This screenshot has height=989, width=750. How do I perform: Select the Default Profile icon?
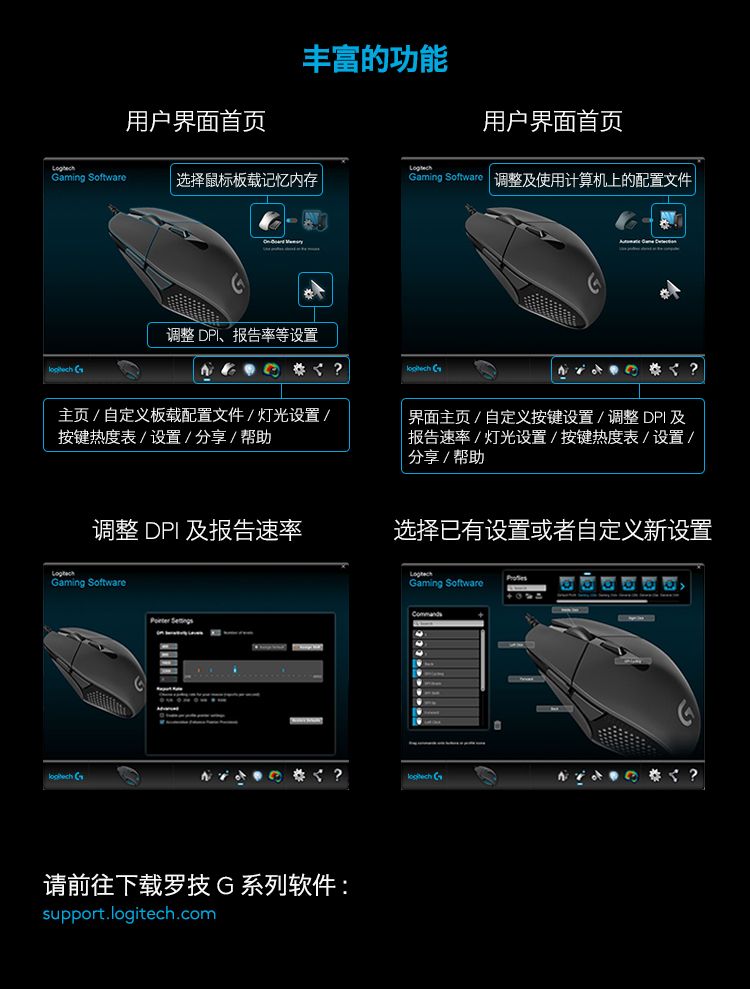tap(566, 584)
